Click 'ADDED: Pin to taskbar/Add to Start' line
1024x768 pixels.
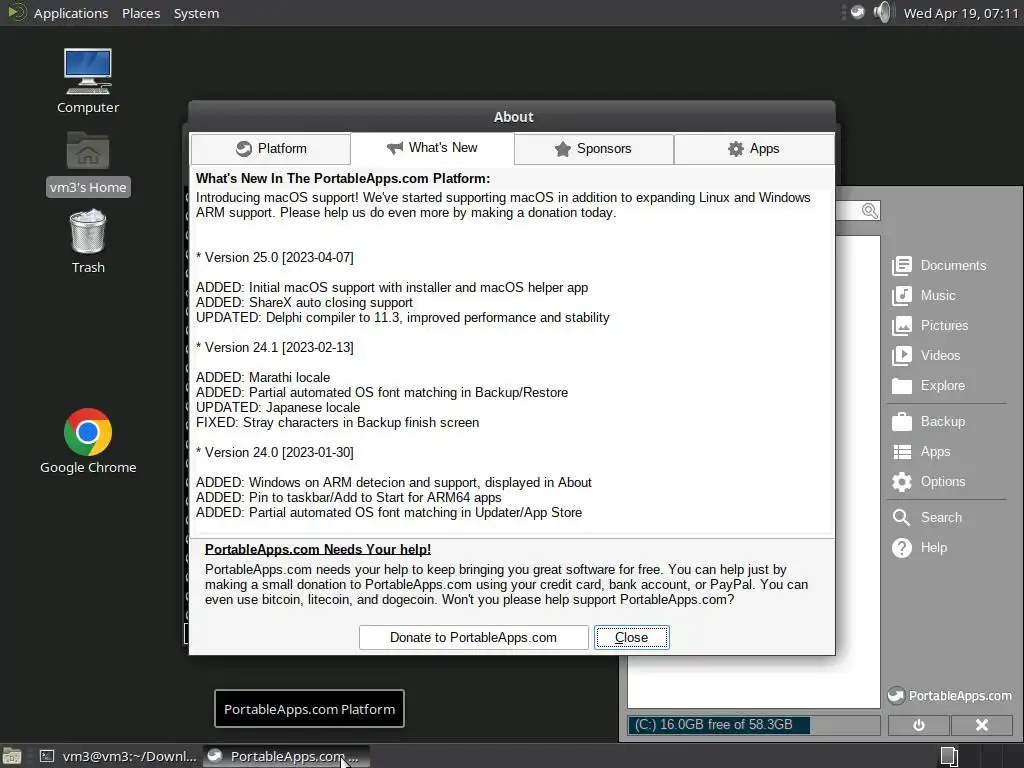[x=349, y=498]
